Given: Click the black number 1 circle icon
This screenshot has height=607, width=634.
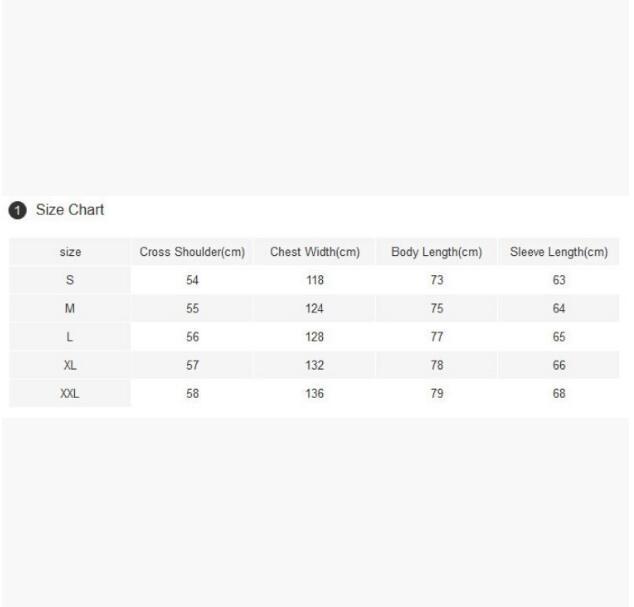Looking at the screenshot, I should coord(17,210).
